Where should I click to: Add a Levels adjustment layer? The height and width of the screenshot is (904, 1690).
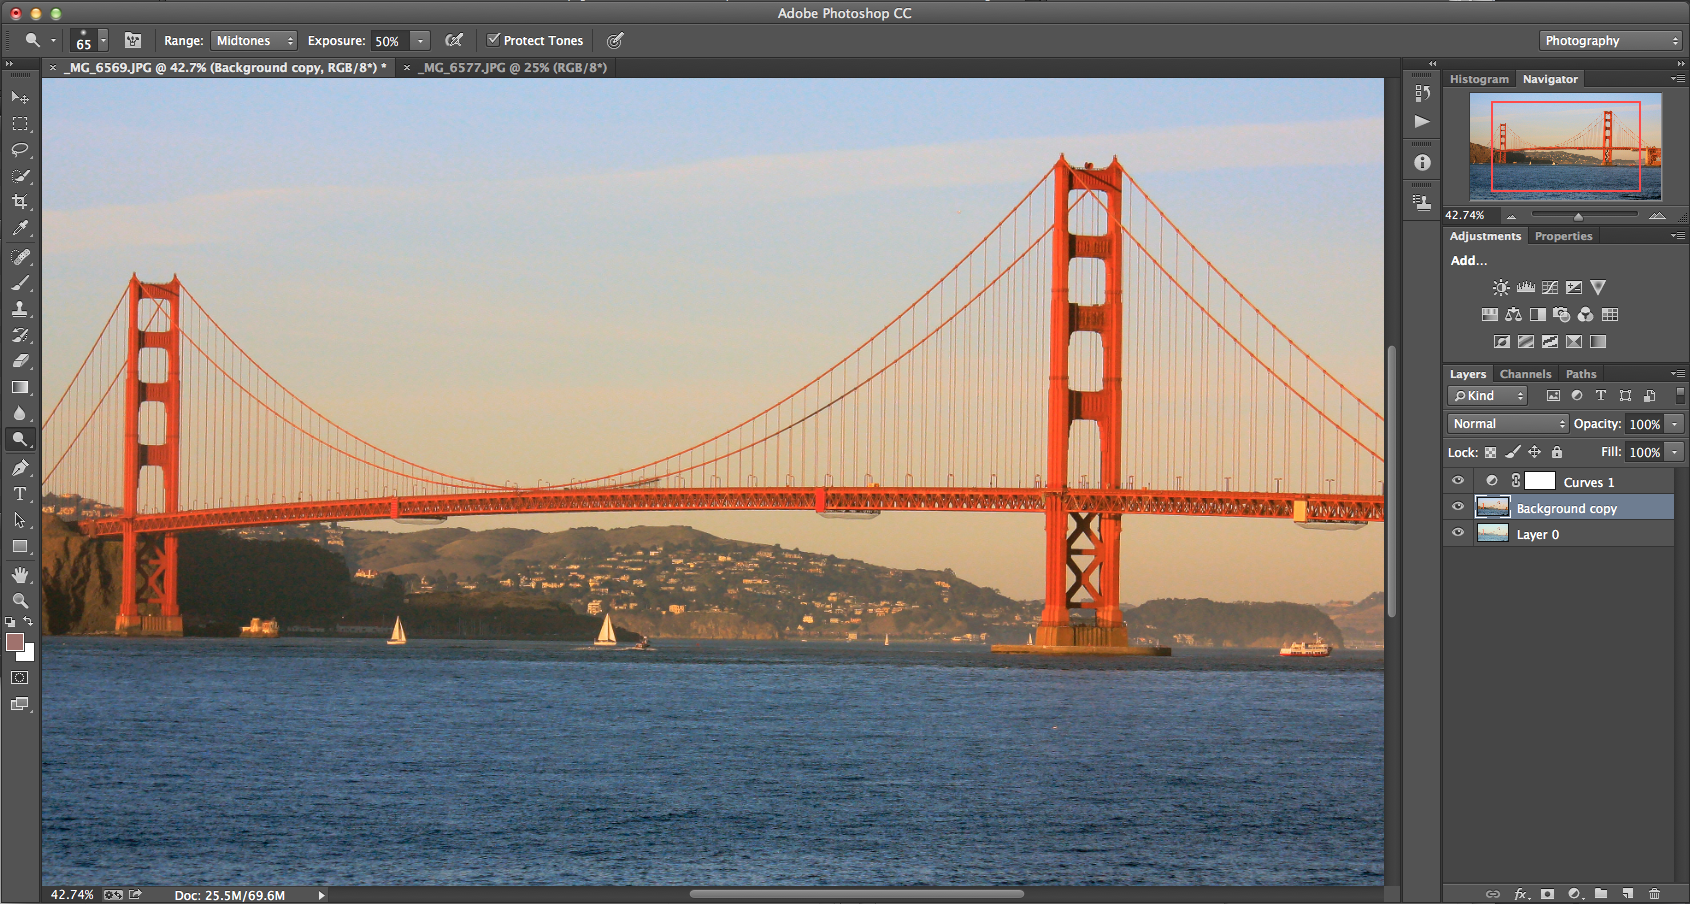[x=1525, y=287]
